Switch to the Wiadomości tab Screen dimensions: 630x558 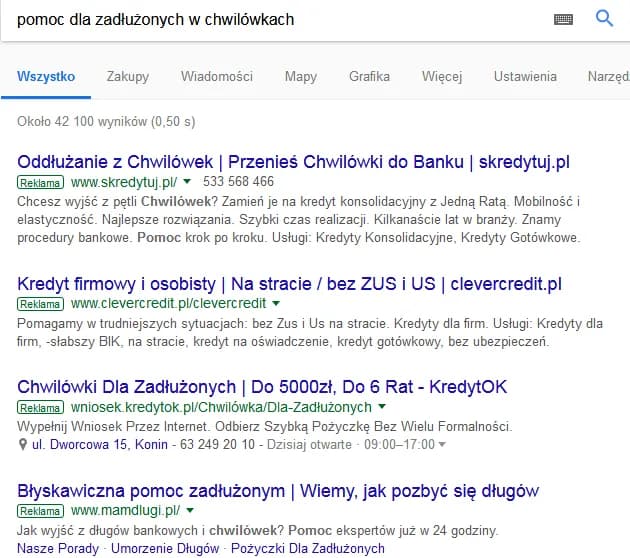[x=216, y=76]
